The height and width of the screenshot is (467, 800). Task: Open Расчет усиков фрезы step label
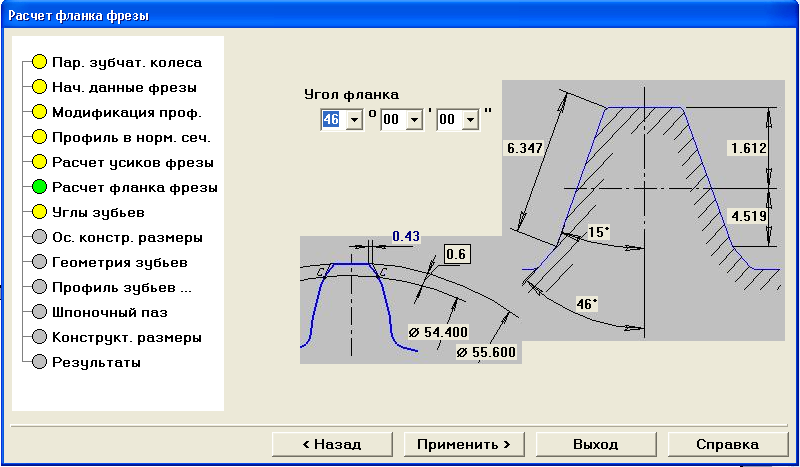pos(133,163)
